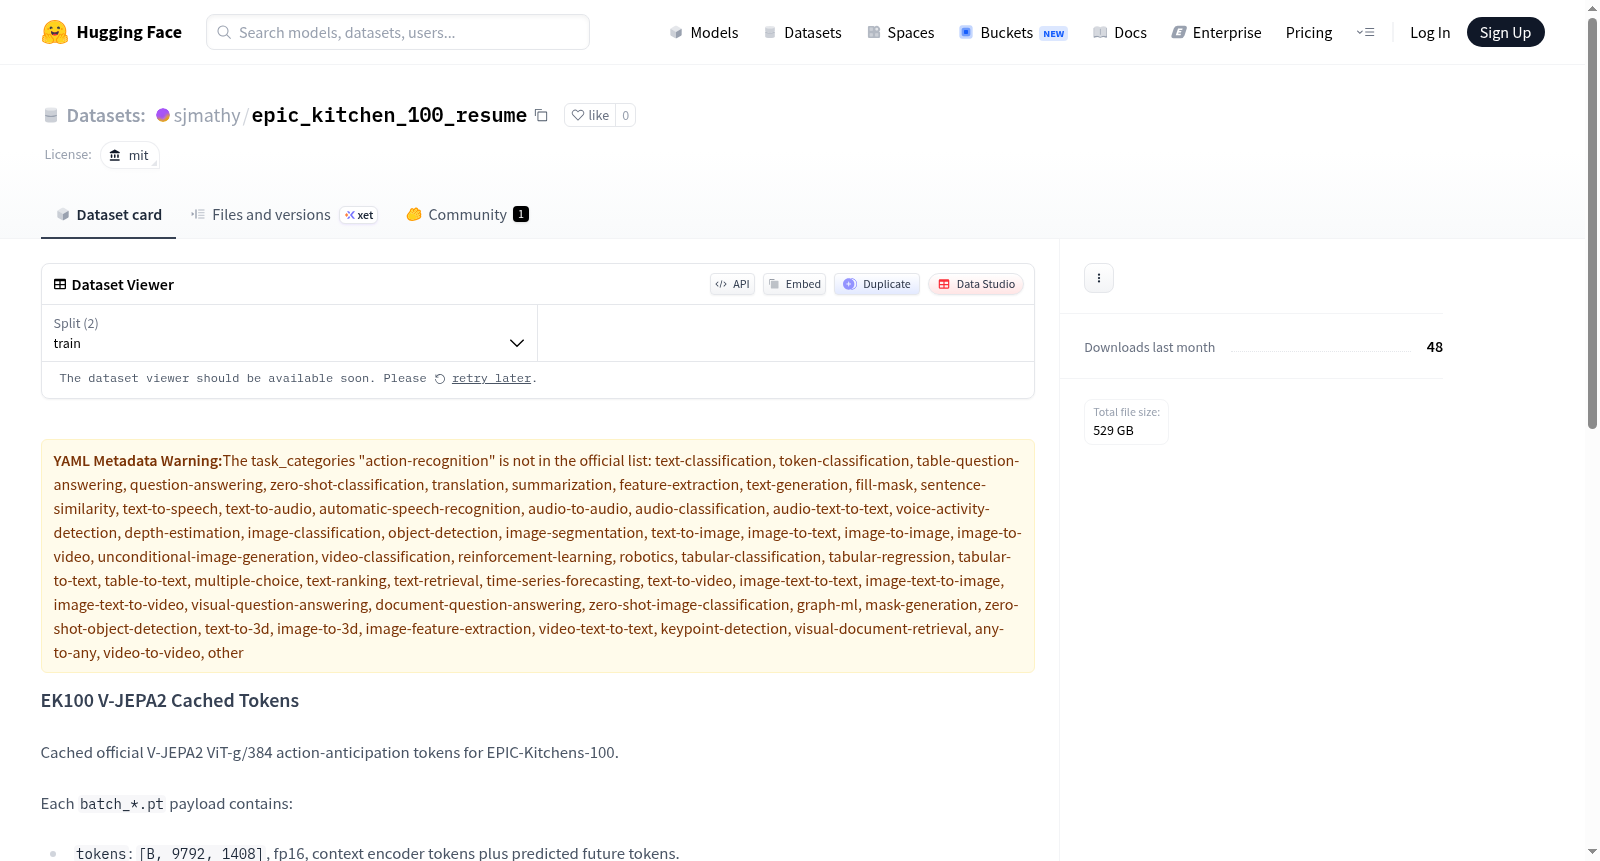Click the license bank icon
Screen dimensions: 1600x861
115,155
